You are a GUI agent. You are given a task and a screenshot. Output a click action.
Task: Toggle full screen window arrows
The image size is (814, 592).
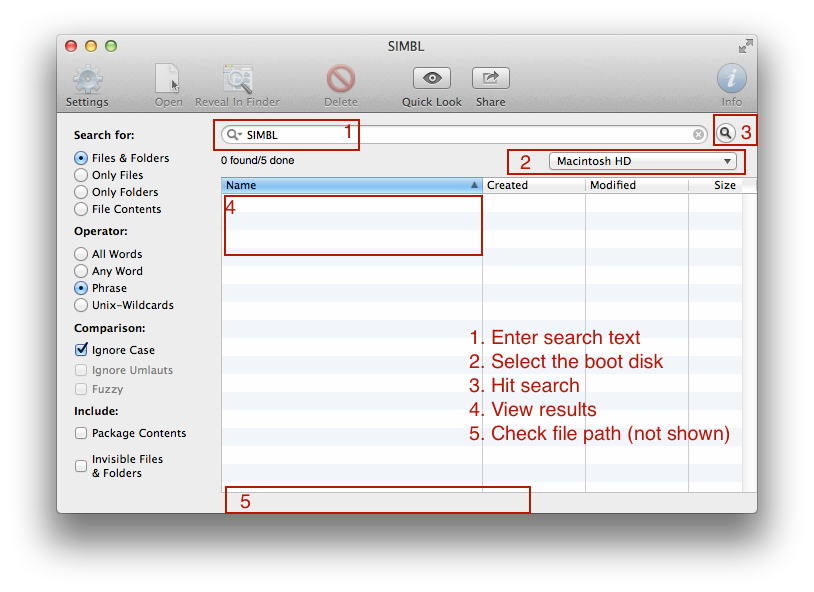(745, 46)
